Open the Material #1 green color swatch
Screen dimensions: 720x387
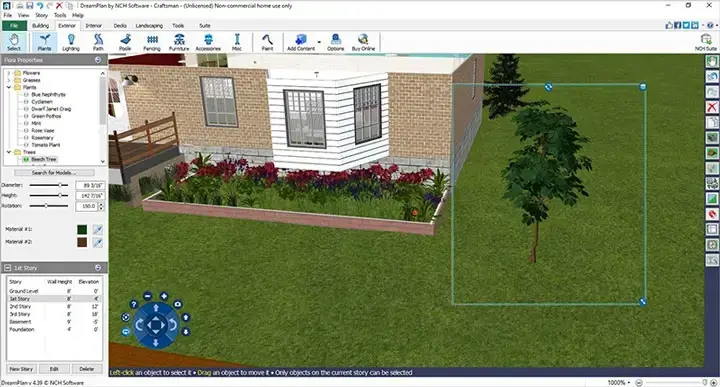82,230
